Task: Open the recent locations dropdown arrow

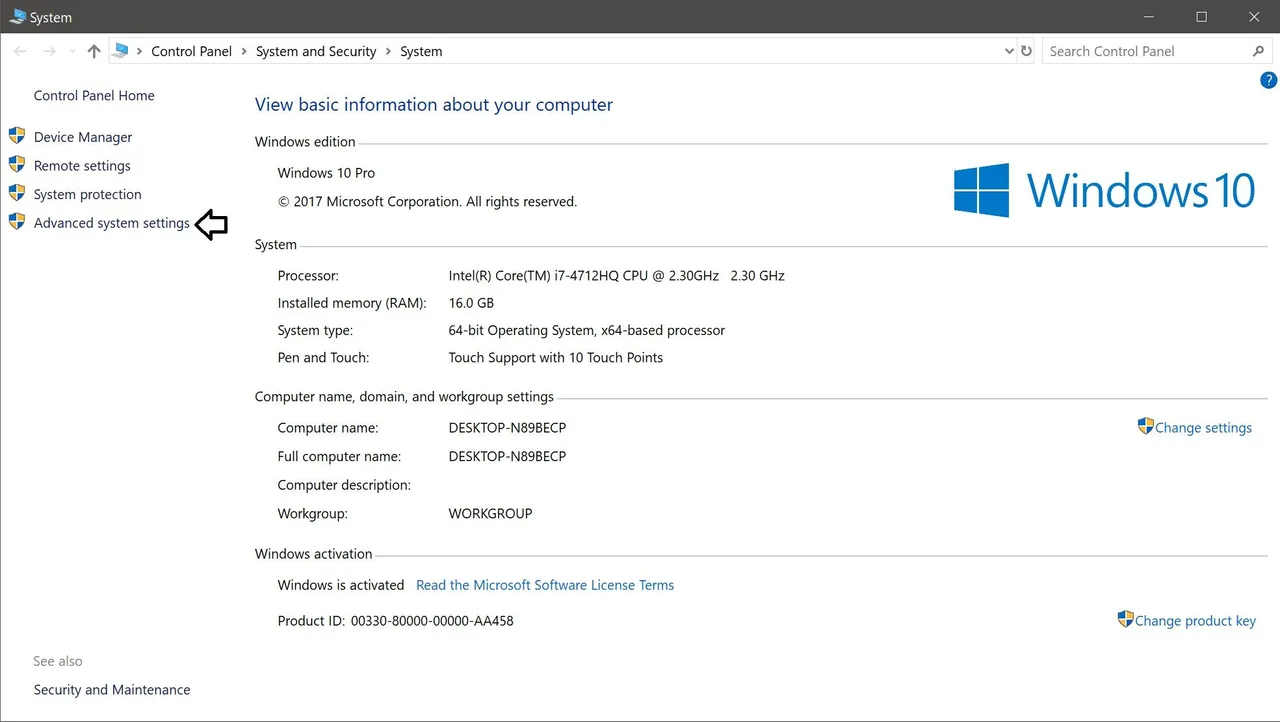Action: point(72,52)
